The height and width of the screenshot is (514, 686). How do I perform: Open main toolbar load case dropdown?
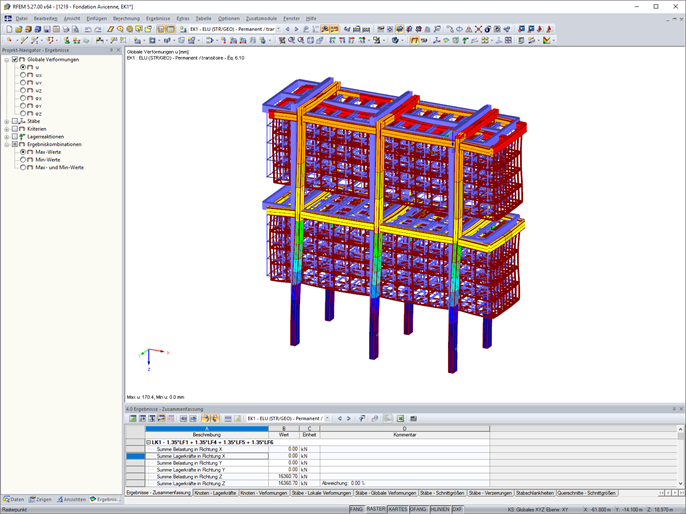pos(278,29)
